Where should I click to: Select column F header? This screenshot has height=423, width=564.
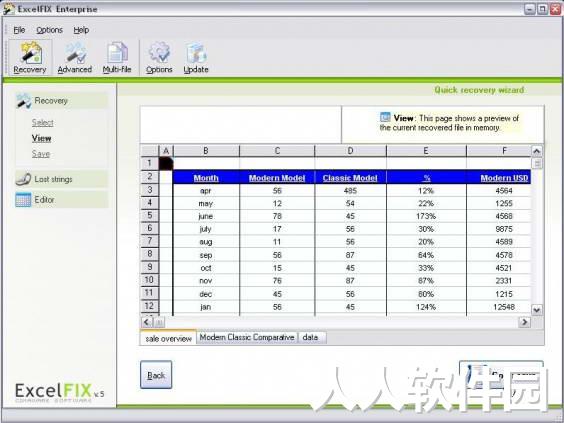499,151
